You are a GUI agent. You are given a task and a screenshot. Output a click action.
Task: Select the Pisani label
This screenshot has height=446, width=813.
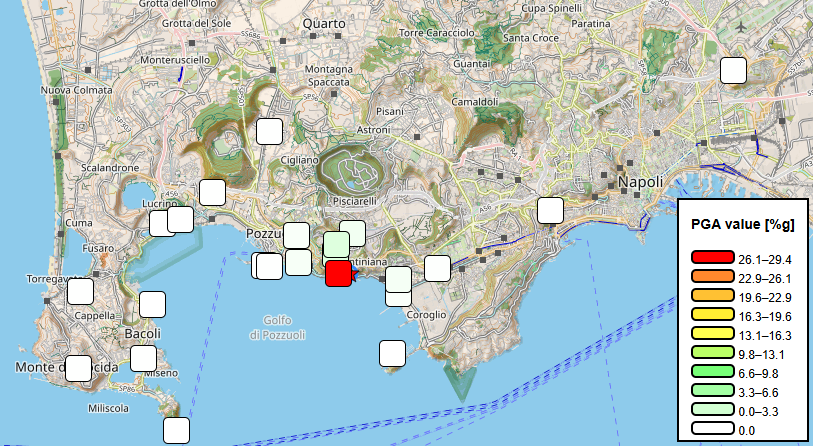coord(390,112)
